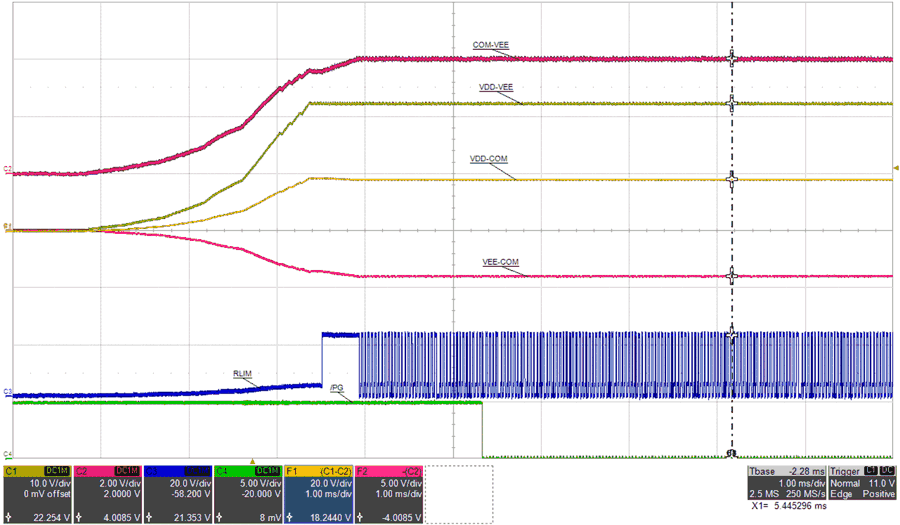
Task: Click the DC coupling badge in Trigger box
Action: pyautogui.click(x=887, y=471)
